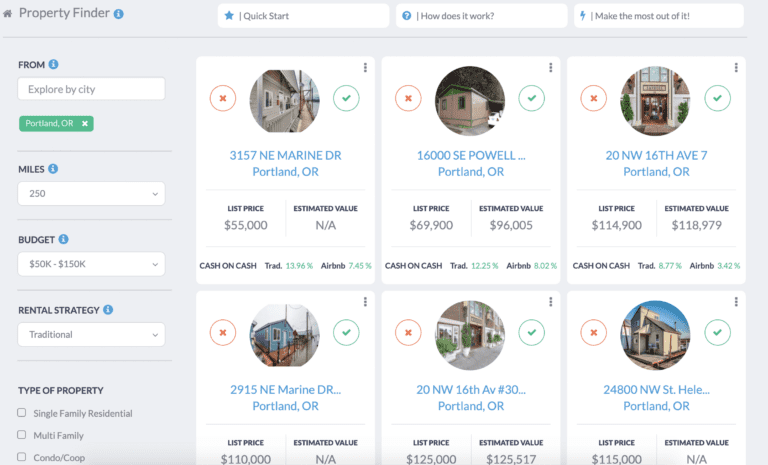Accept the 2915 NE Marine Dr listing
Viewport: 768px width, 465px height.
click(346, 332)
